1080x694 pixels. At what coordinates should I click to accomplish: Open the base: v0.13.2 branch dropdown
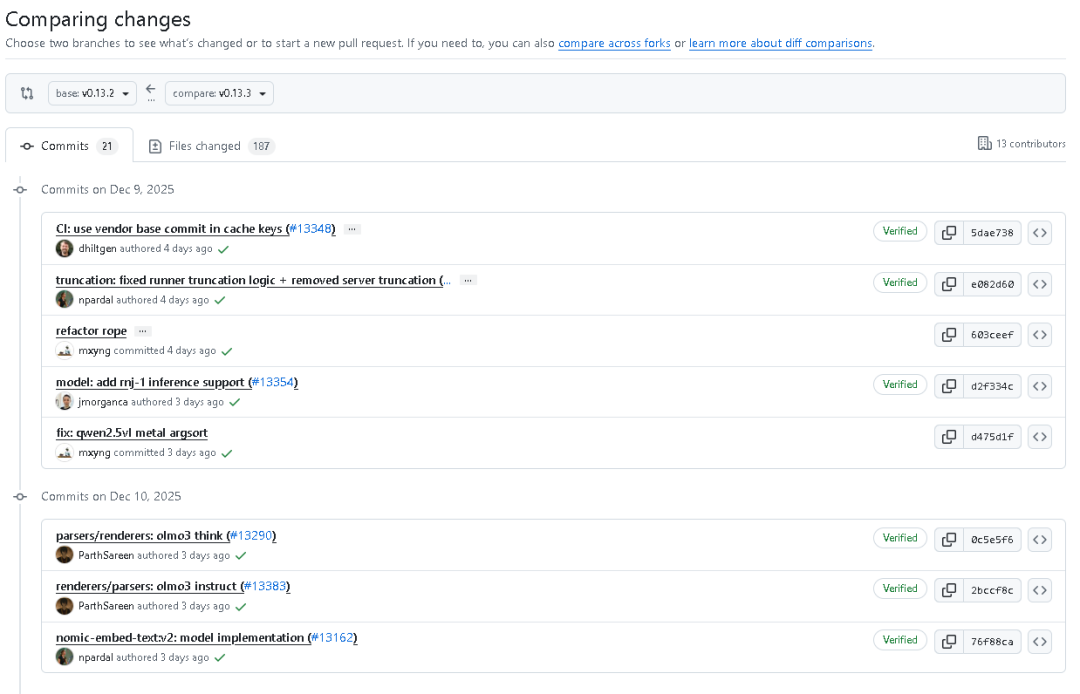click(x=92, y=93)
